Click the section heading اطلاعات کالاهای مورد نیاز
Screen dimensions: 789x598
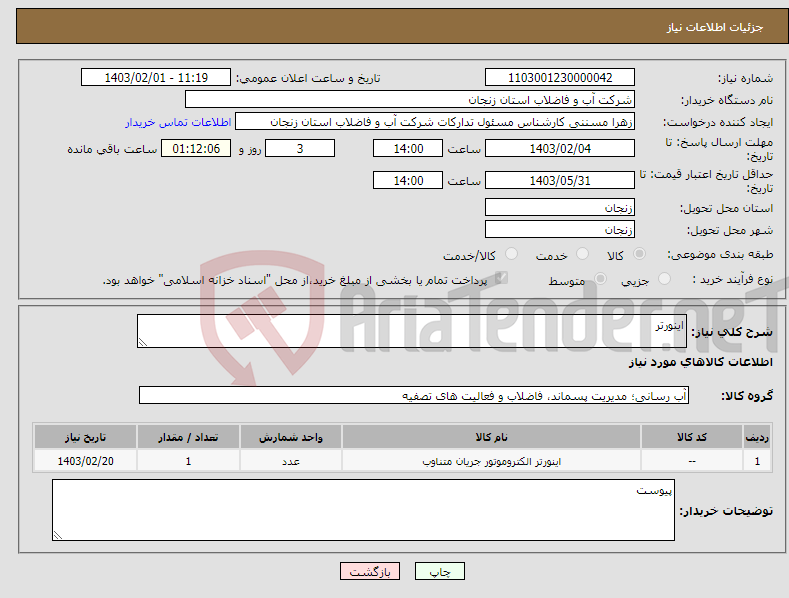click(700, 362)
